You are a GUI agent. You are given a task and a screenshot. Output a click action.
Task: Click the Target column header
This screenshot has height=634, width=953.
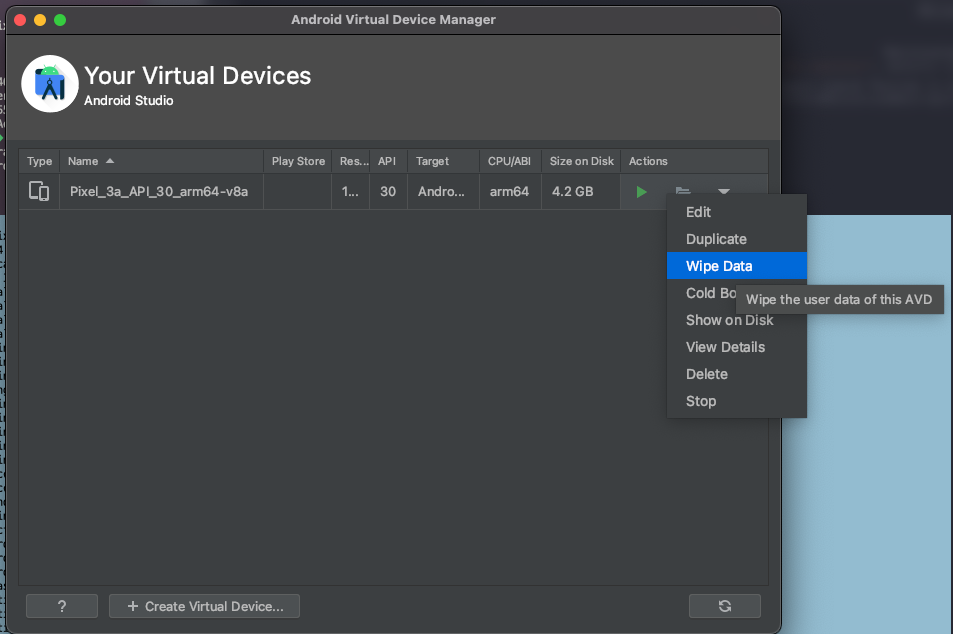click(443, 161)
